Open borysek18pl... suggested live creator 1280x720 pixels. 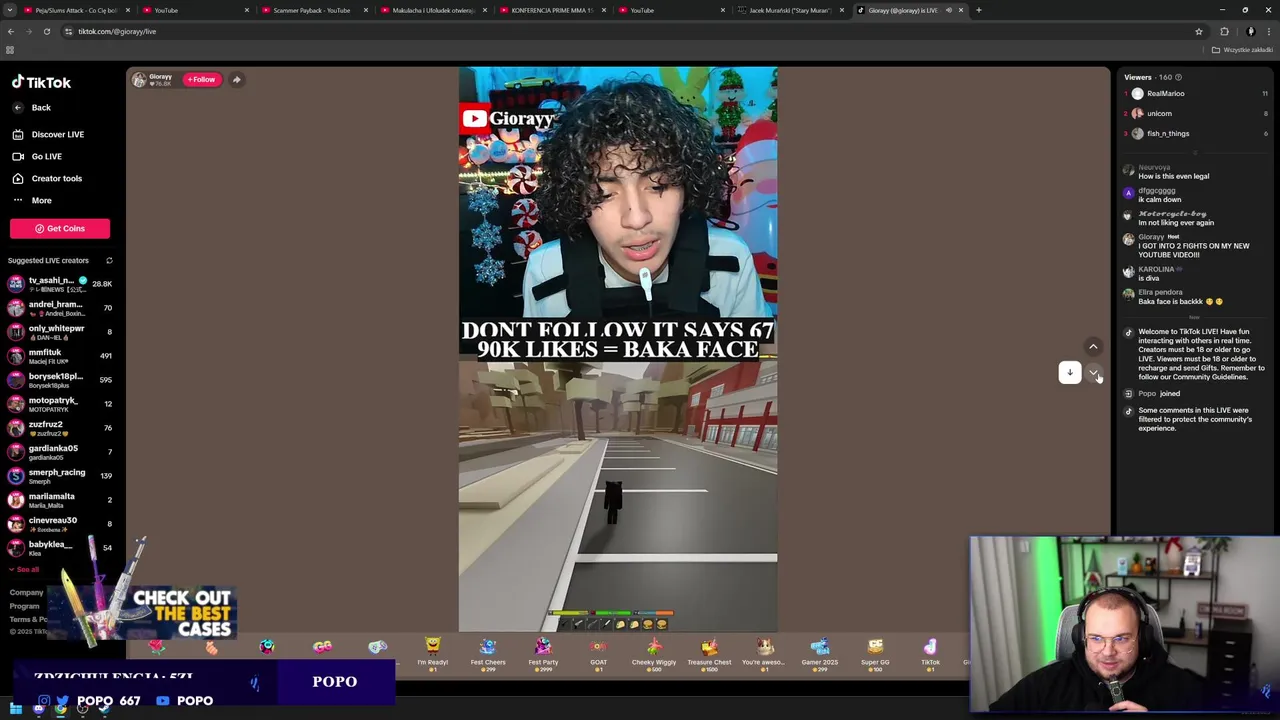pyautogui.click(x=60, y=380)
